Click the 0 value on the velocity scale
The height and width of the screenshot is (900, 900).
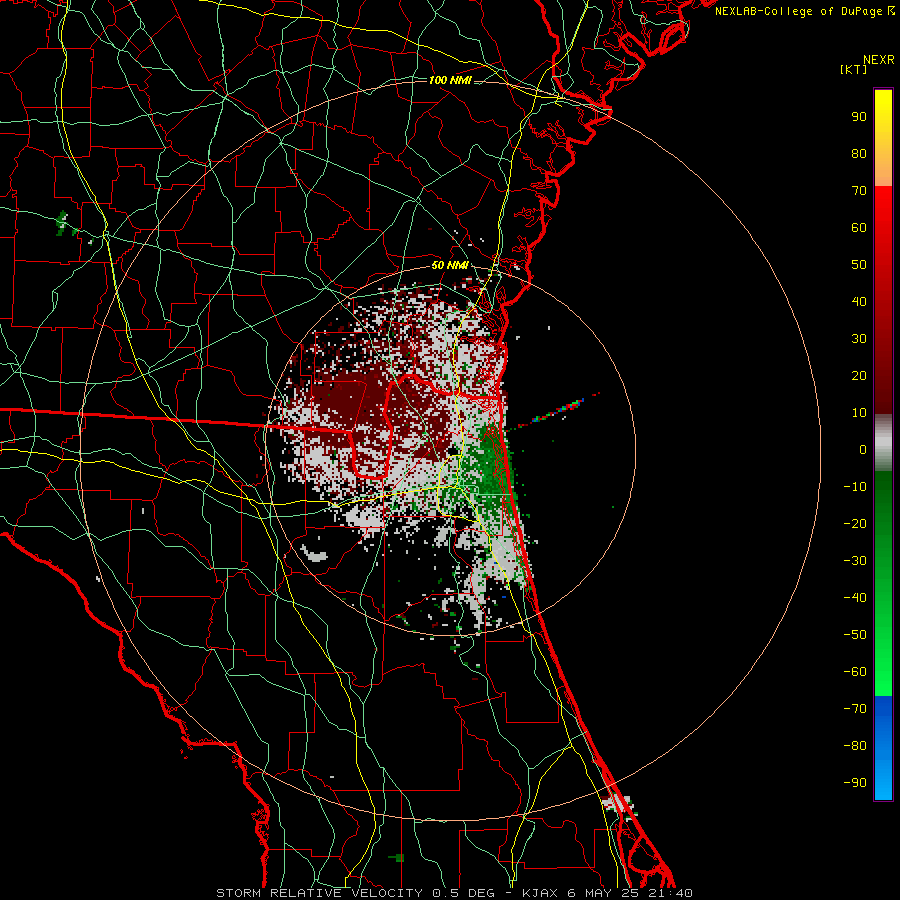coord(863,450)
